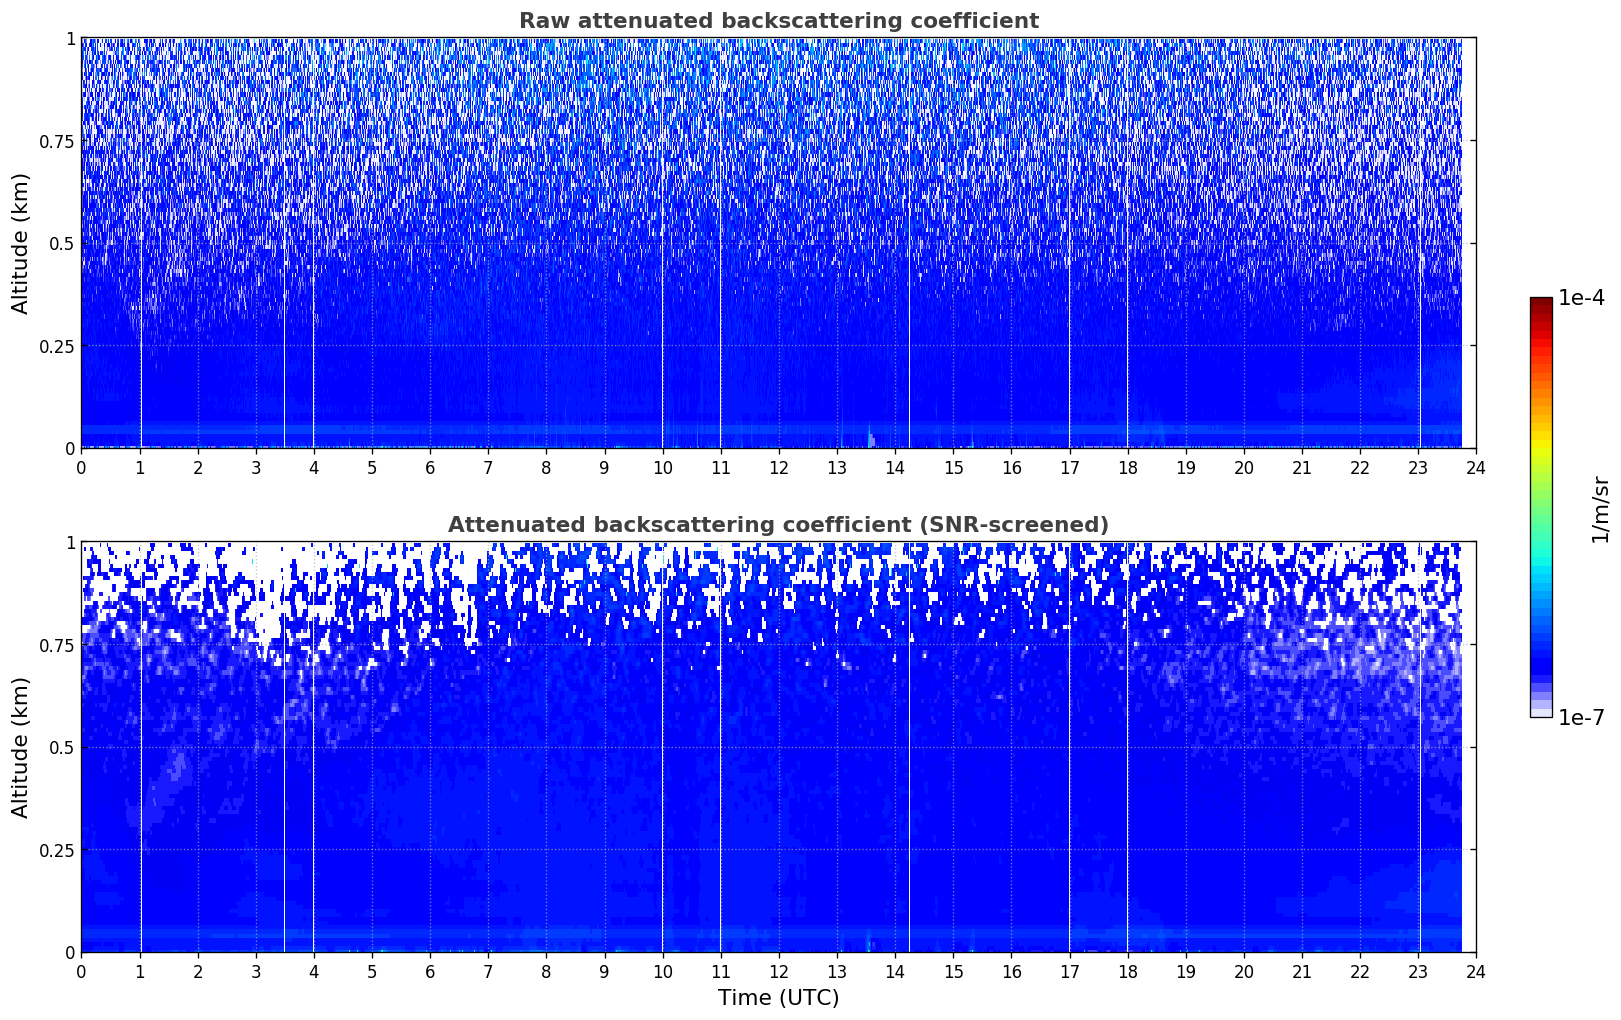The image size is (1621, 1020).
Task: Click the 0.25 altitude tick on bottom plot
Action: (57, 850)
